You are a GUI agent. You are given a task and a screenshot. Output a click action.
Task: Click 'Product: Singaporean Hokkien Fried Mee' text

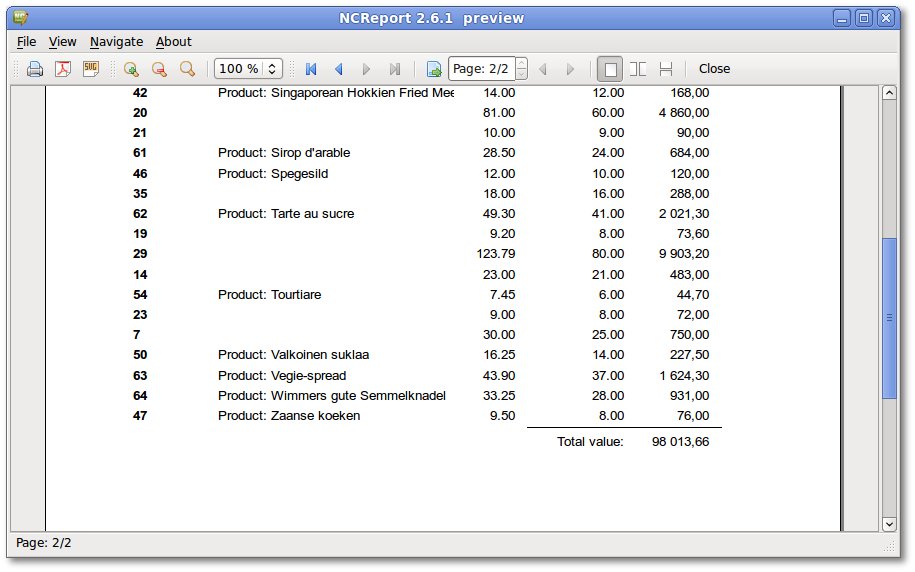(336, 93)
